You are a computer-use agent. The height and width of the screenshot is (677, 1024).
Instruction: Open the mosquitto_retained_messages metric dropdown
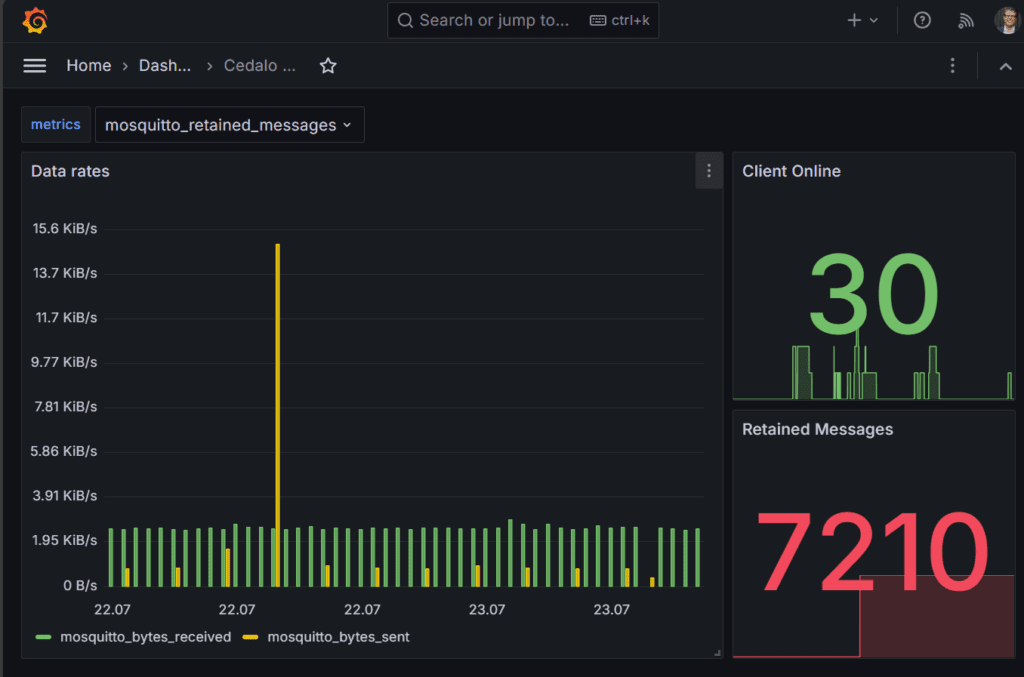click(229, 124)
